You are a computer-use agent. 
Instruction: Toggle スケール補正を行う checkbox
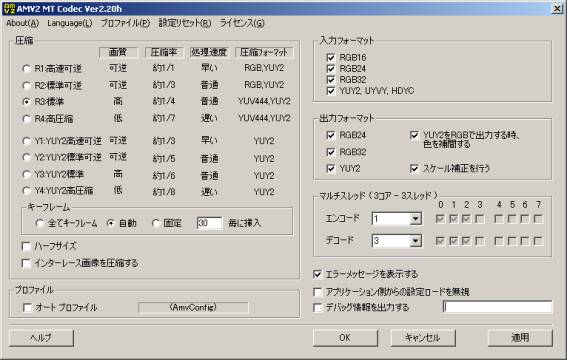(414, 169)
